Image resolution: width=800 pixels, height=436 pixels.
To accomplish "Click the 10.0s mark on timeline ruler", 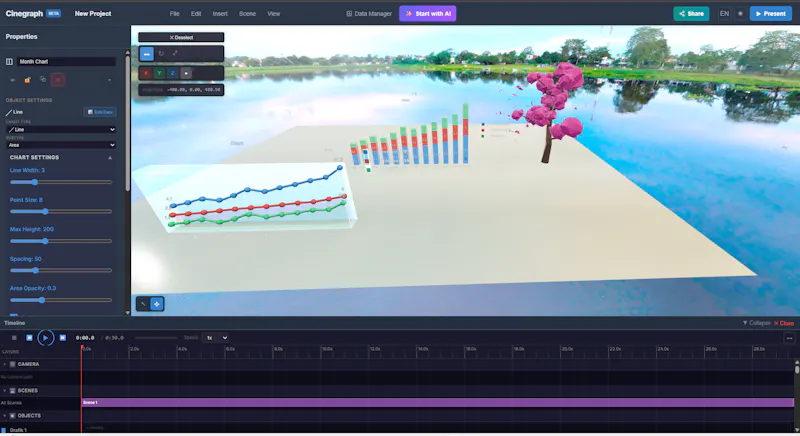I will (328, 349).
